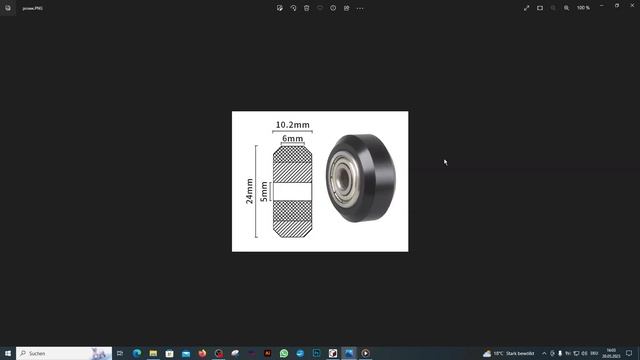640x360 pixels.
Task: Open the media player taskbar icon
Action: click(365, 353)
